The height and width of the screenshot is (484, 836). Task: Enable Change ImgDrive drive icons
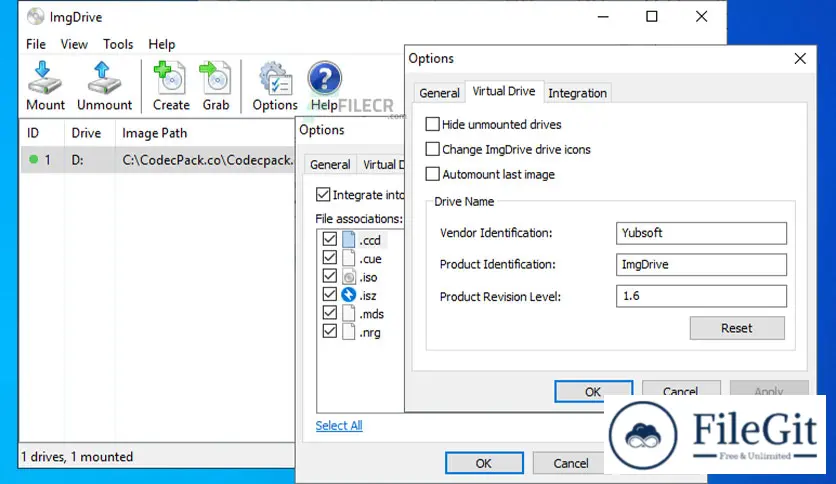tap(432, 149)
